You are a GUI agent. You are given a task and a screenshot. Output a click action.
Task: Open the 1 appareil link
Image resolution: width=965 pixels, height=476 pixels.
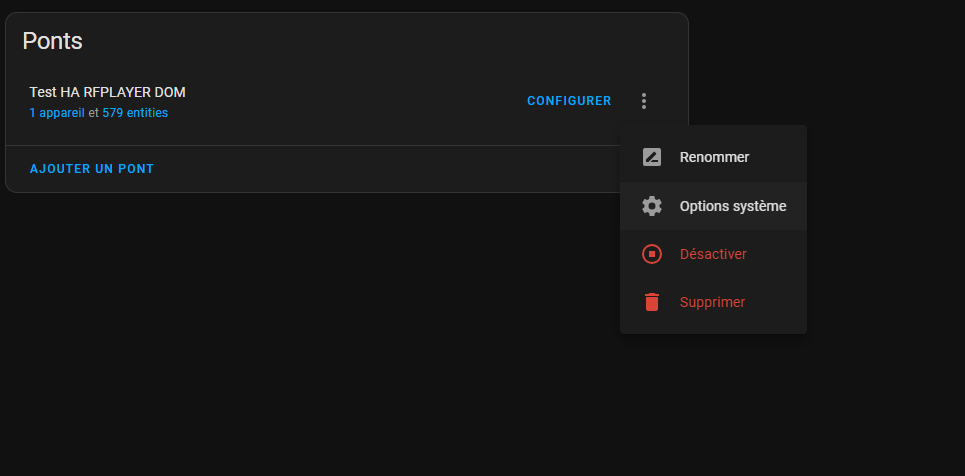57,113
